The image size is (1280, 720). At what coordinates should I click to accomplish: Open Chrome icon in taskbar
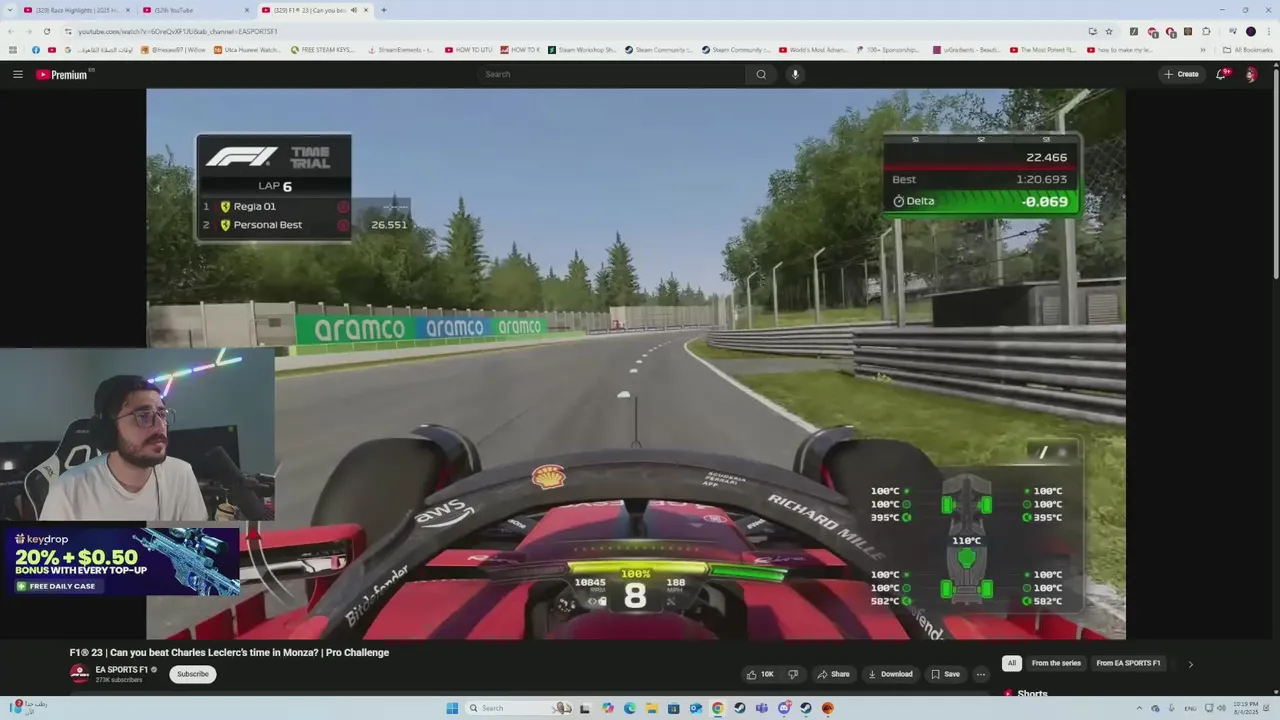point(718,708)
